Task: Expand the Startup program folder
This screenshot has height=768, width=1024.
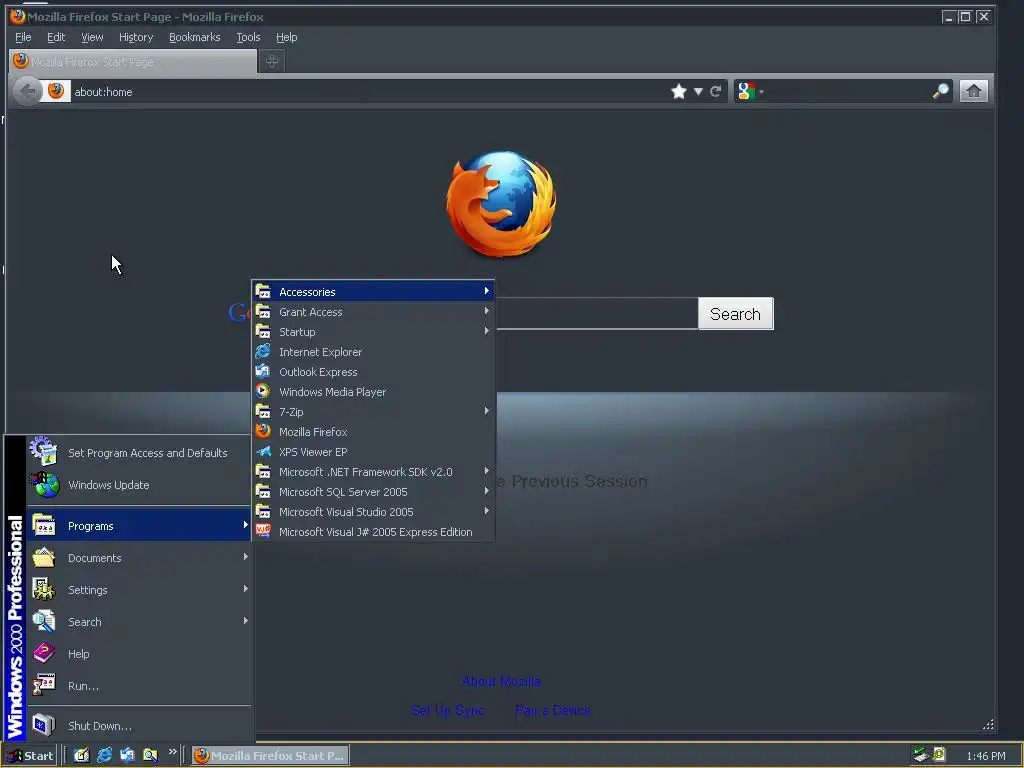Action: tap(373, 332)
